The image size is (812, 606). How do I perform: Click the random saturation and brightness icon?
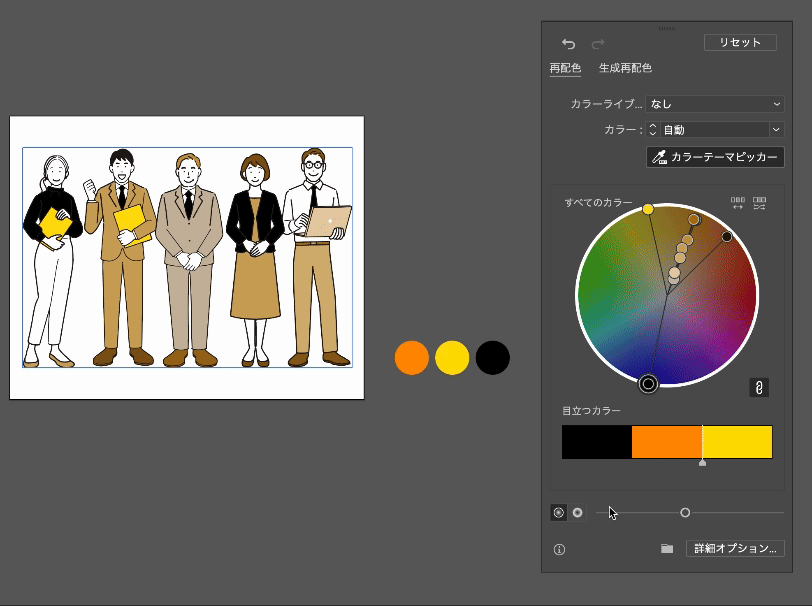coord(760,203)
